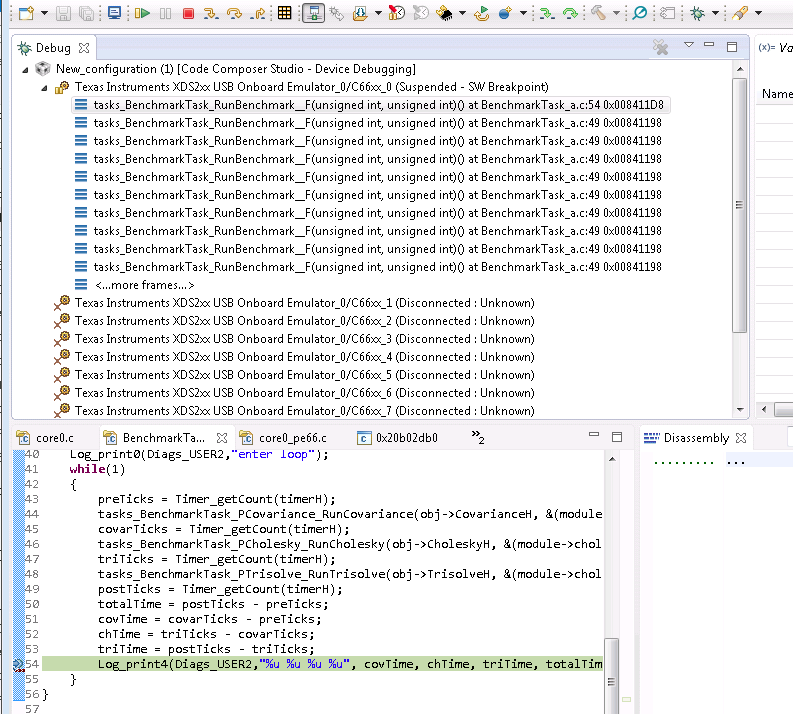Click green Assembly Step Into icon
The height and width of the screenshot is (714, 793).
[x=546, y=13]
